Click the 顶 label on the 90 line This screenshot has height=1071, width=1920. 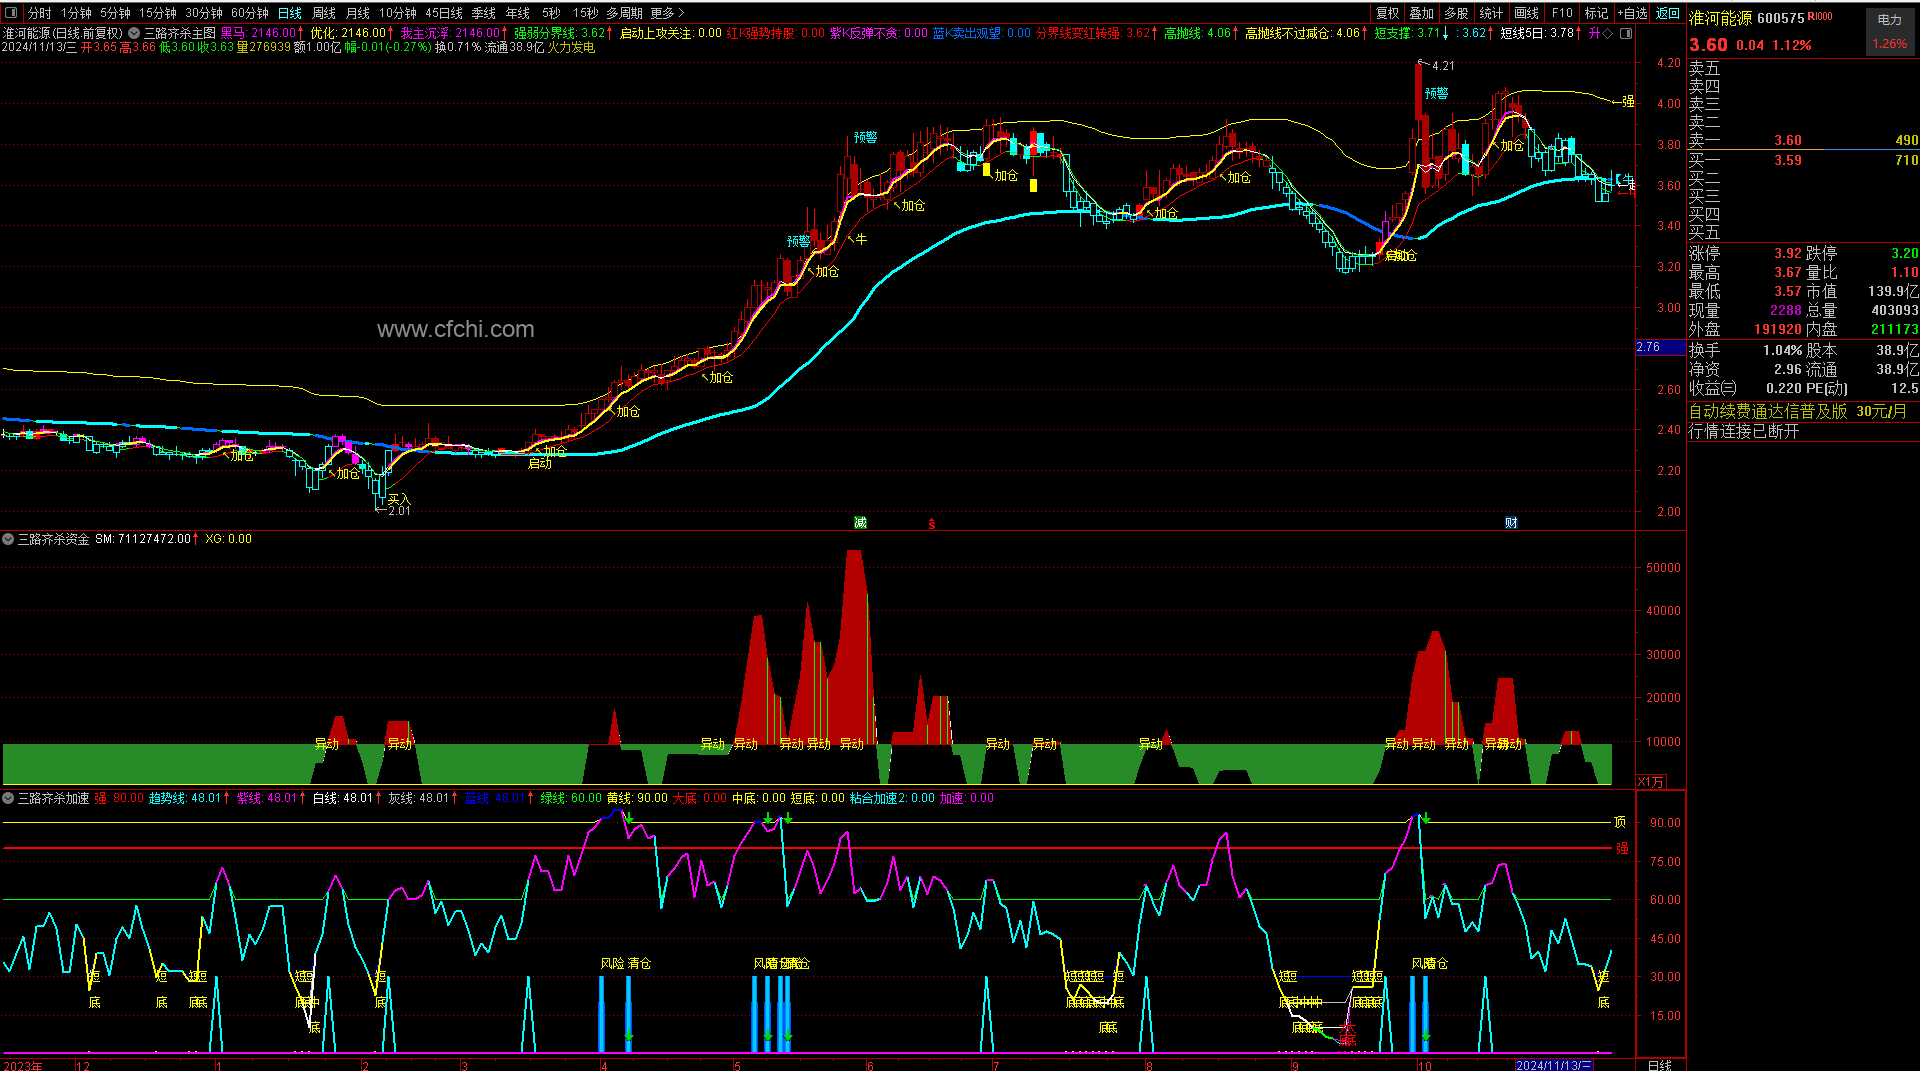(x=1620, y=822)
